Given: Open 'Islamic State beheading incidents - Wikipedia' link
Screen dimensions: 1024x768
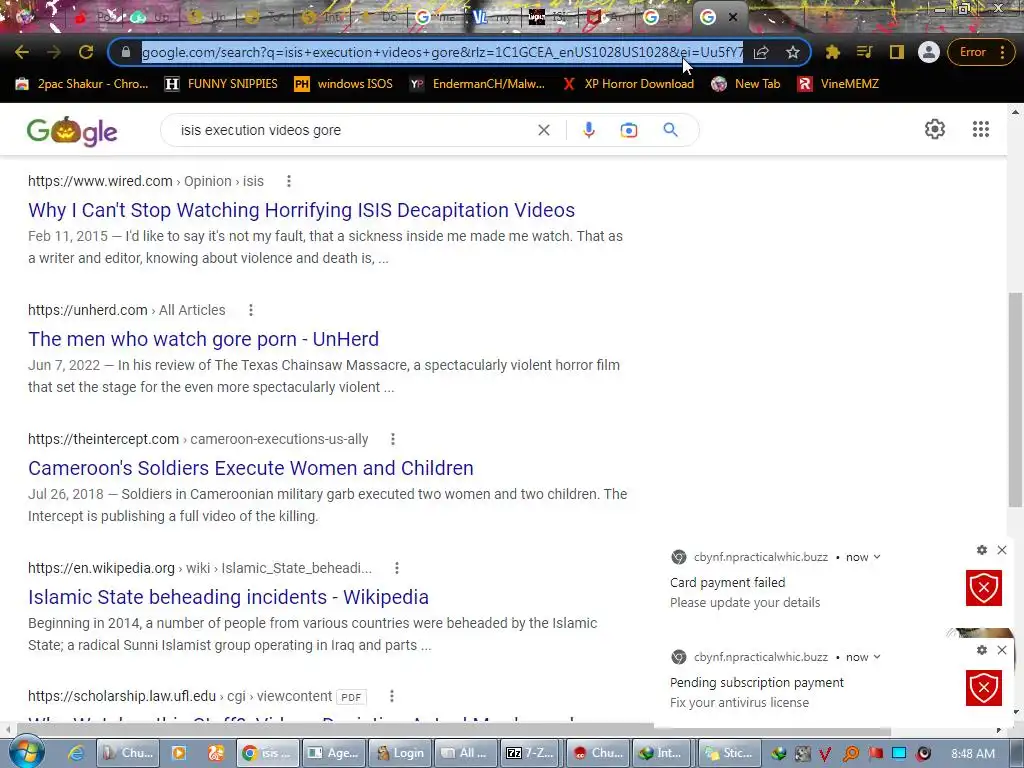Looking at the screenshot, I should click(228, 597).
